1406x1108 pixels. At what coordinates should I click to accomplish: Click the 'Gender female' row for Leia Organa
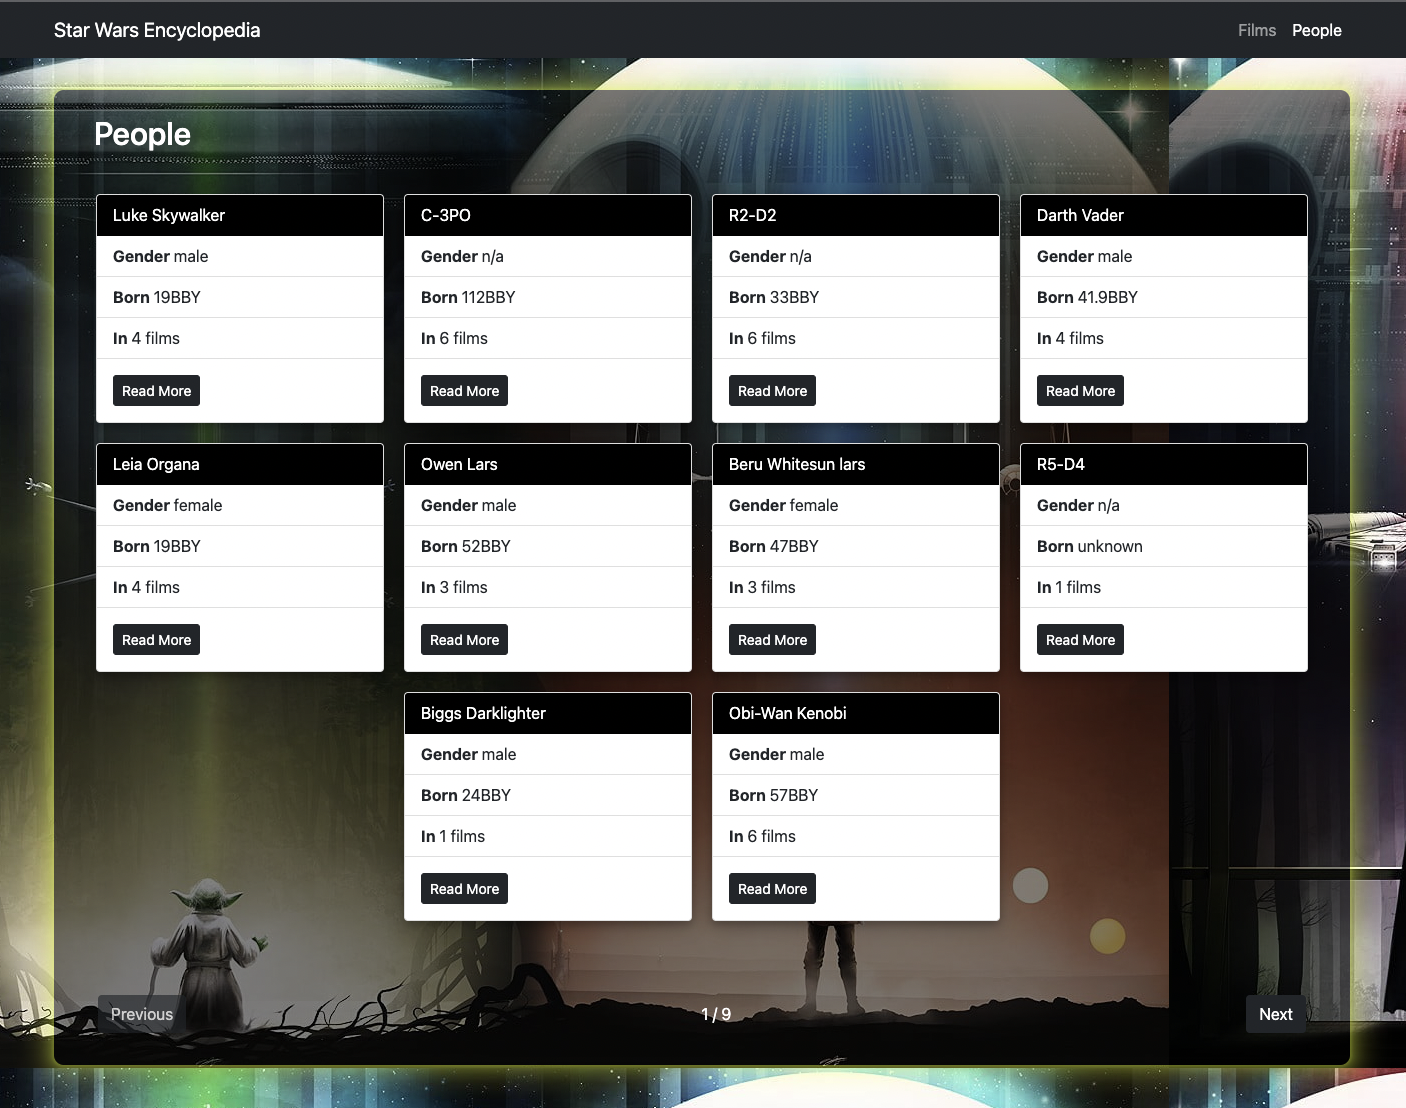coord(240,505)
